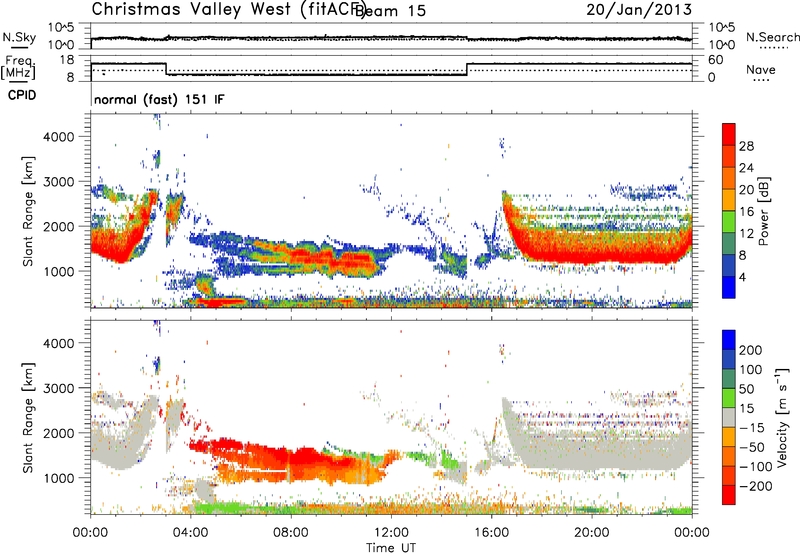
Task: Click the '16:00' time tick label
Action: (x=491, y=533)
